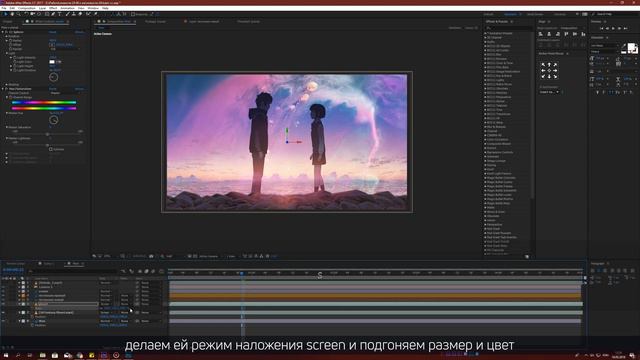Select the Zoom magnifier tool
Image resolution: width=640 pixels, height=360 pixels.
coord(18,14)
